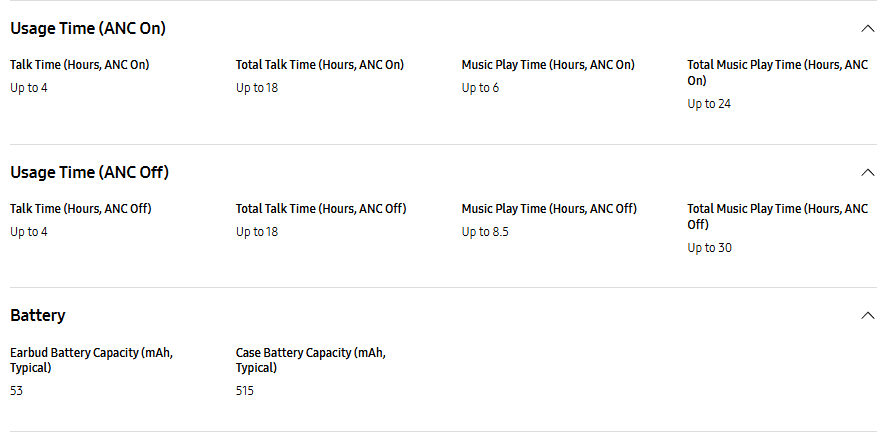Image resolution: width=877 pixels, height=432 pixels.
Task: Click the Case Battery Capacity label
Action: (310, 360)
